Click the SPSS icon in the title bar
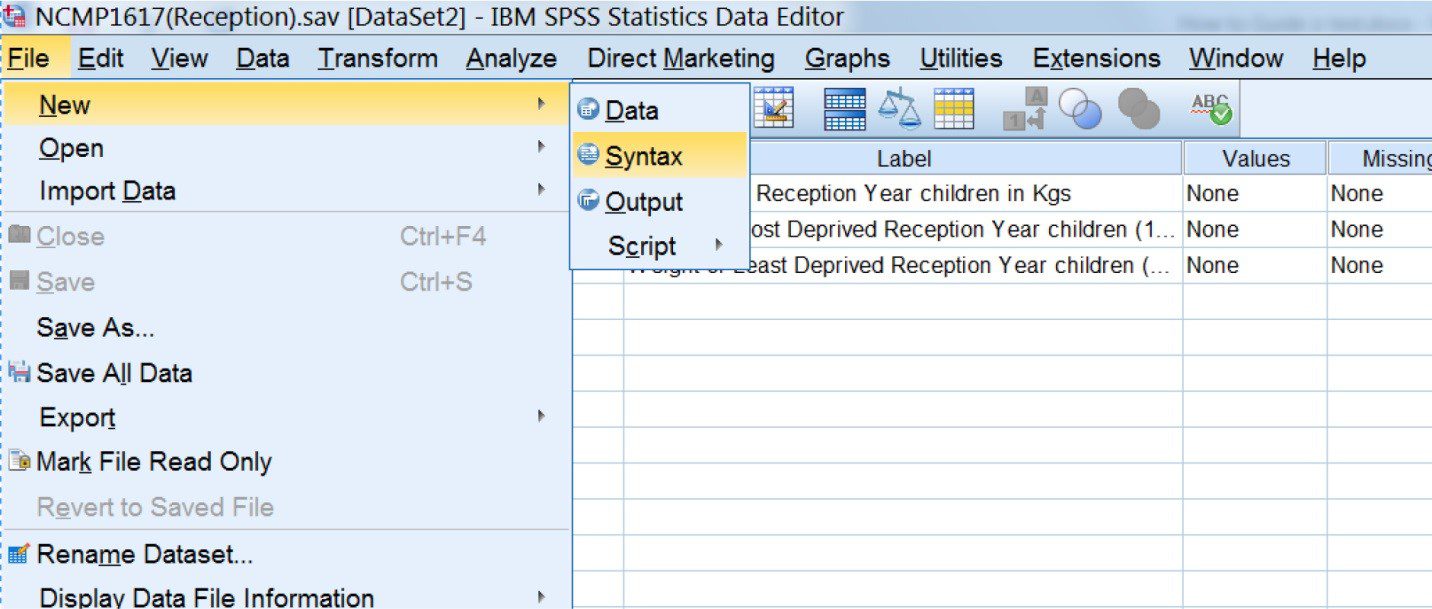Viewport: 1432px width, 609px height. point(12,15)
